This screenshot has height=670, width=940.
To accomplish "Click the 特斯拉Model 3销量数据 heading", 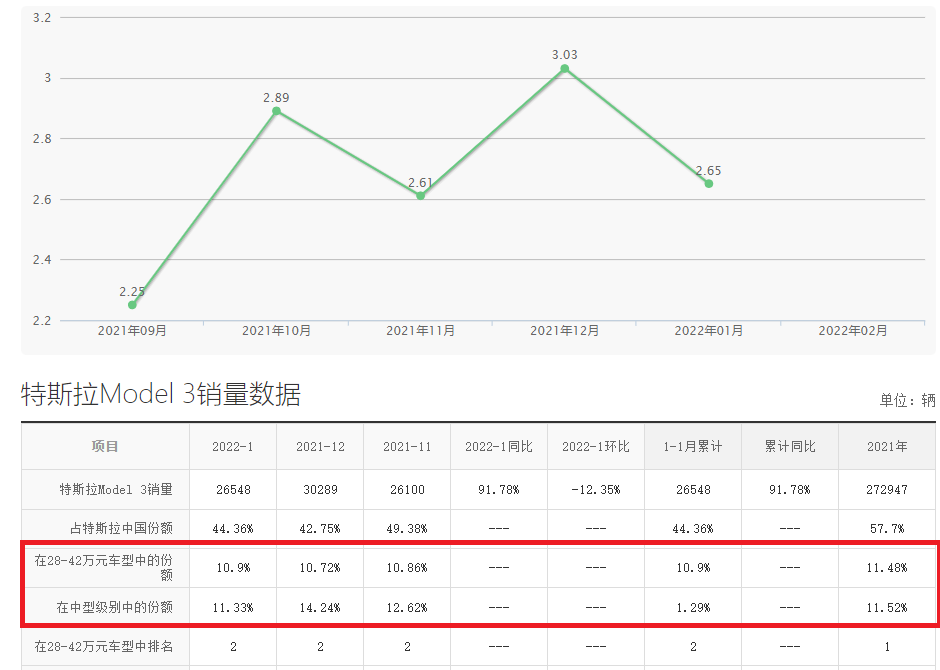I will point(161,394).
